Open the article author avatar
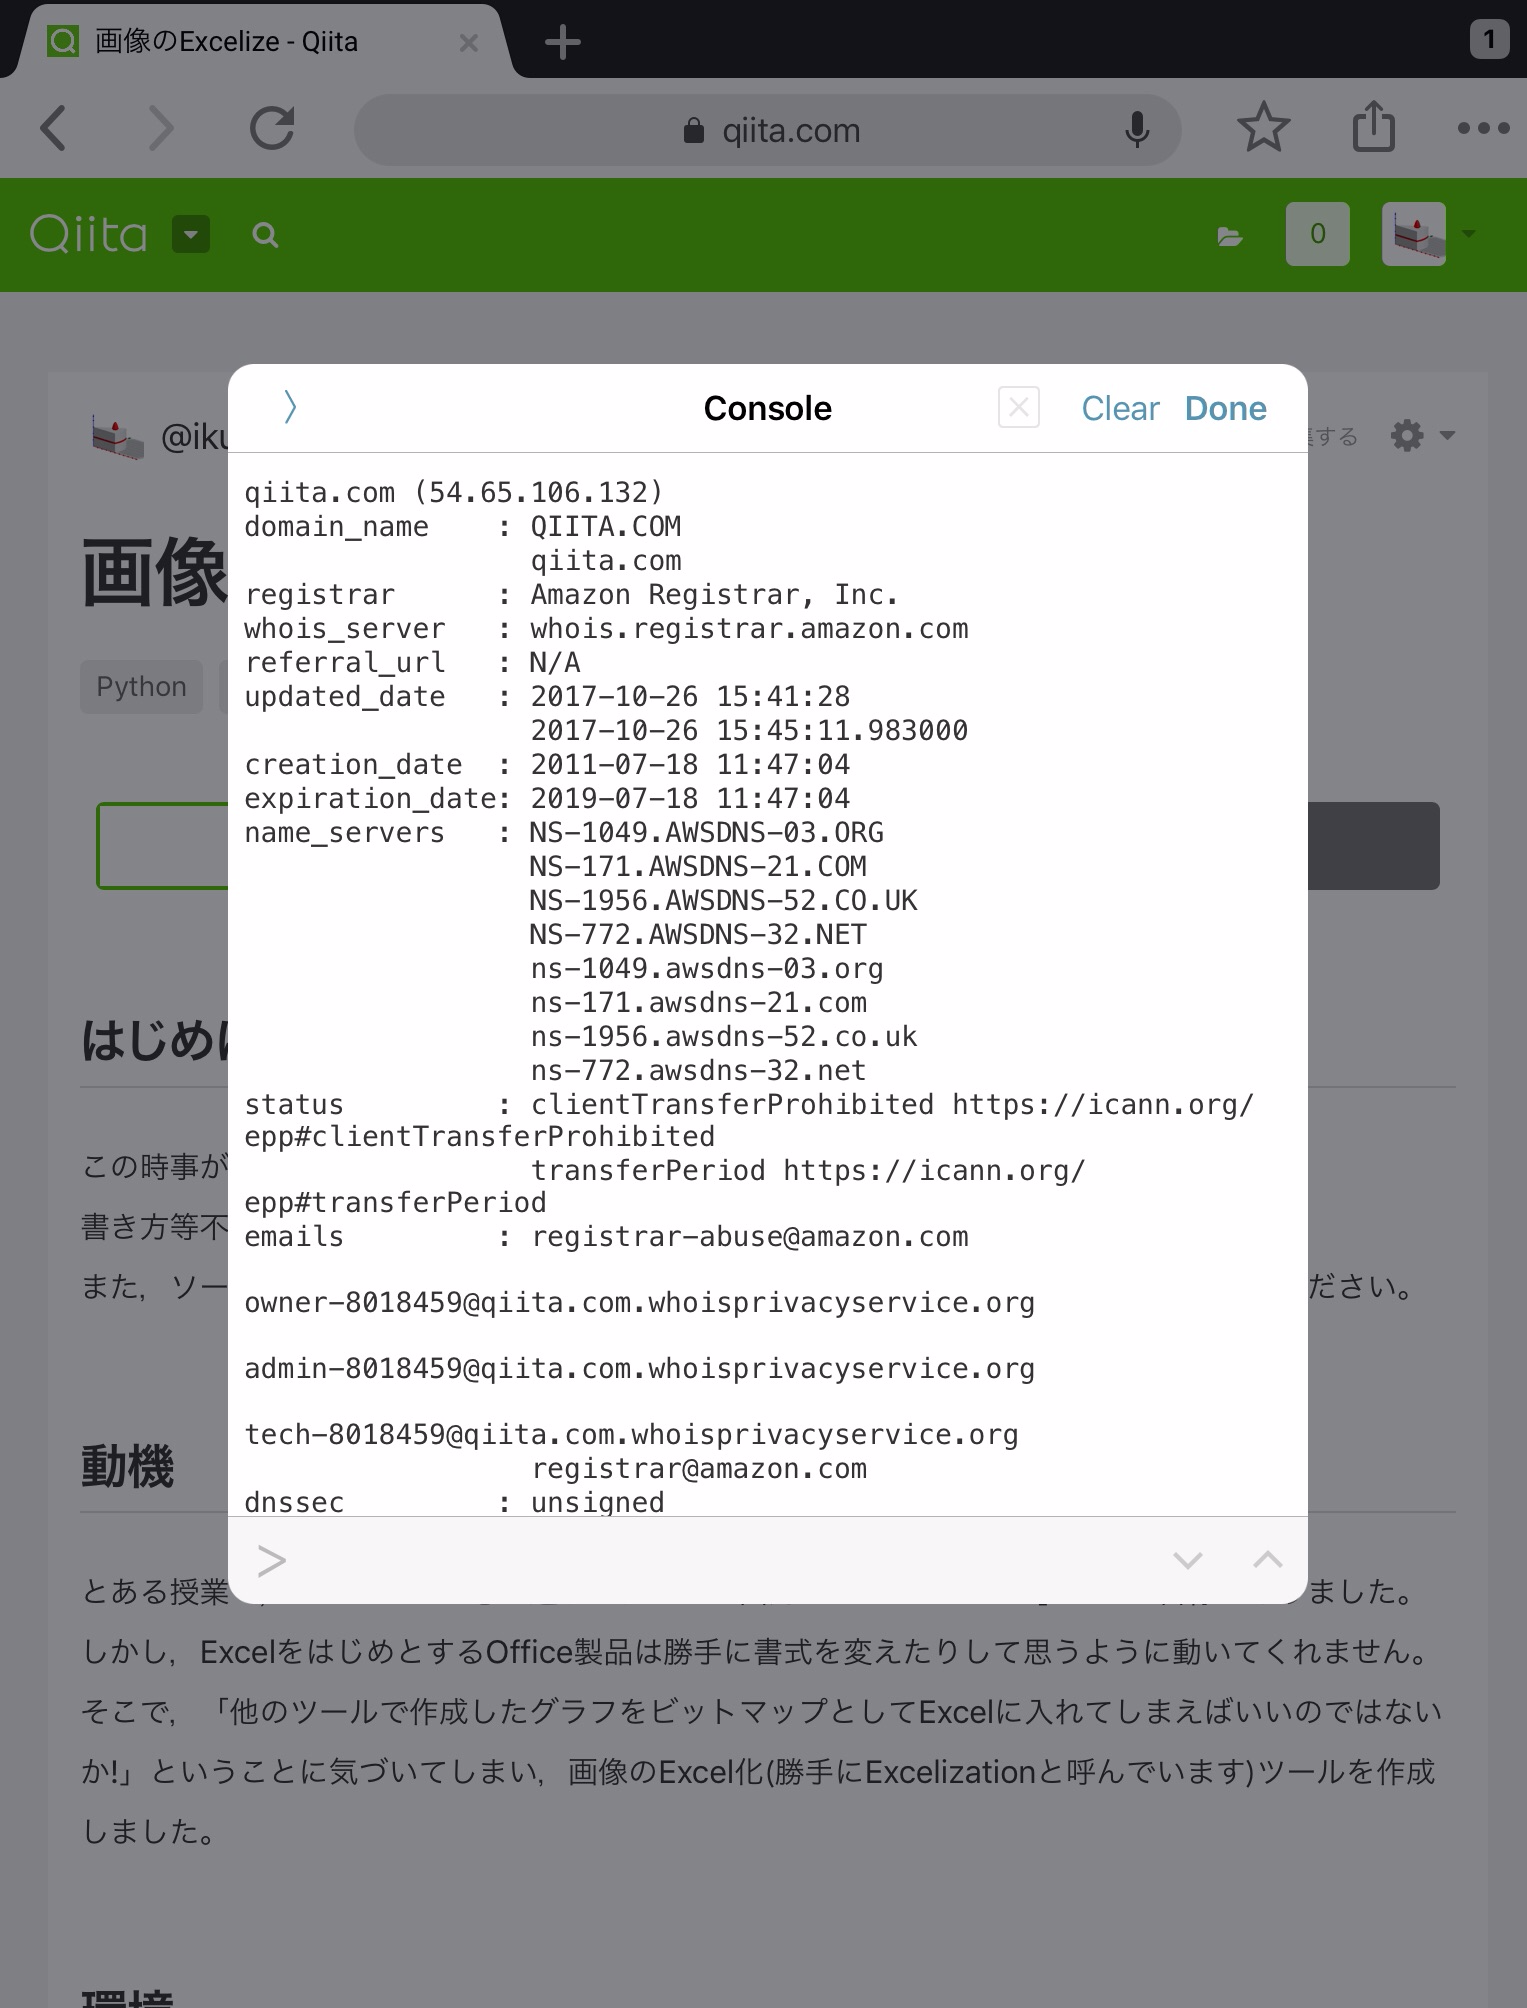Screen dimensions: 1527x2008 coord(118,436)
